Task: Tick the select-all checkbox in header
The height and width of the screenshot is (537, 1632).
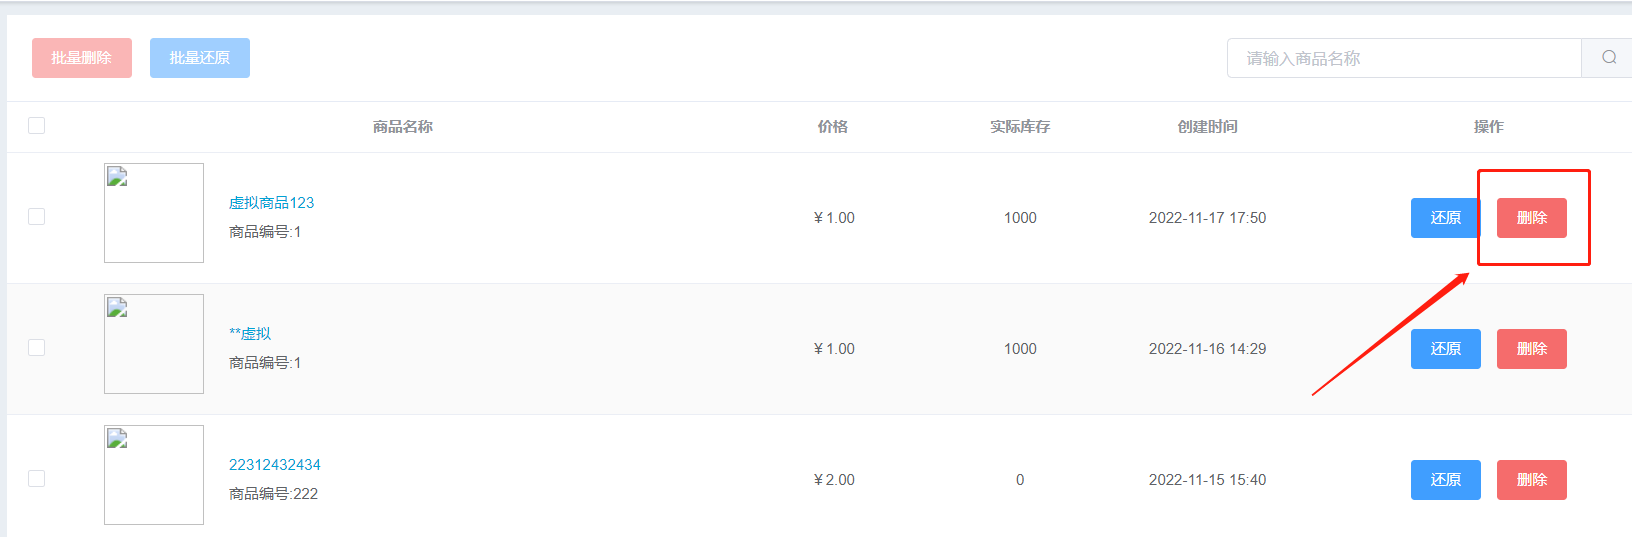Action: [37, 126]
